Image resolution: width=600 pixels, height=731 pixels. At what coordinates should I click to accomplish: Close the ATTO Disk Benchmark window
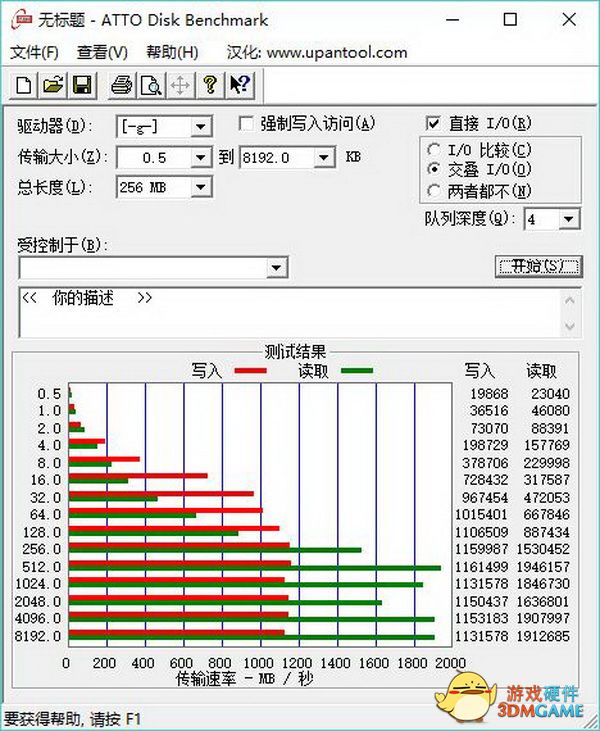[x=569, y=20]
